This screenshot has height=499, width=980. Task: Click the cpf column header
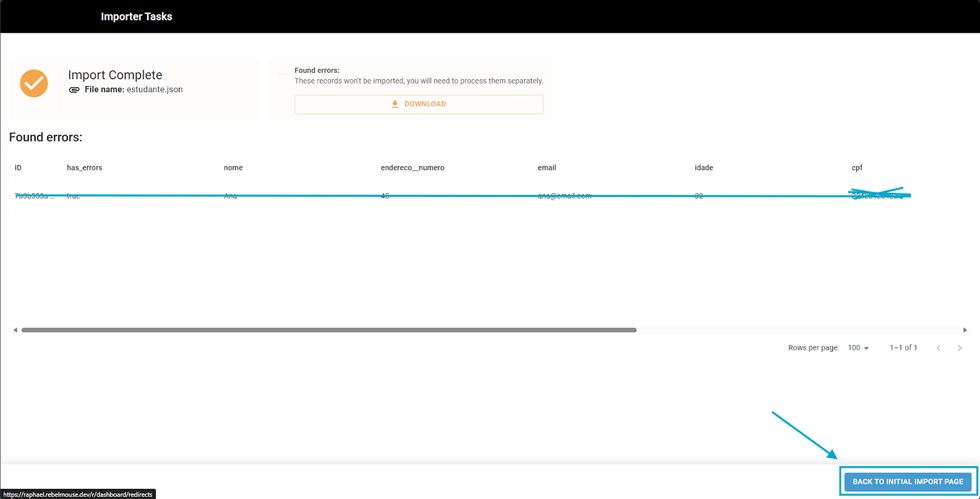857,168
